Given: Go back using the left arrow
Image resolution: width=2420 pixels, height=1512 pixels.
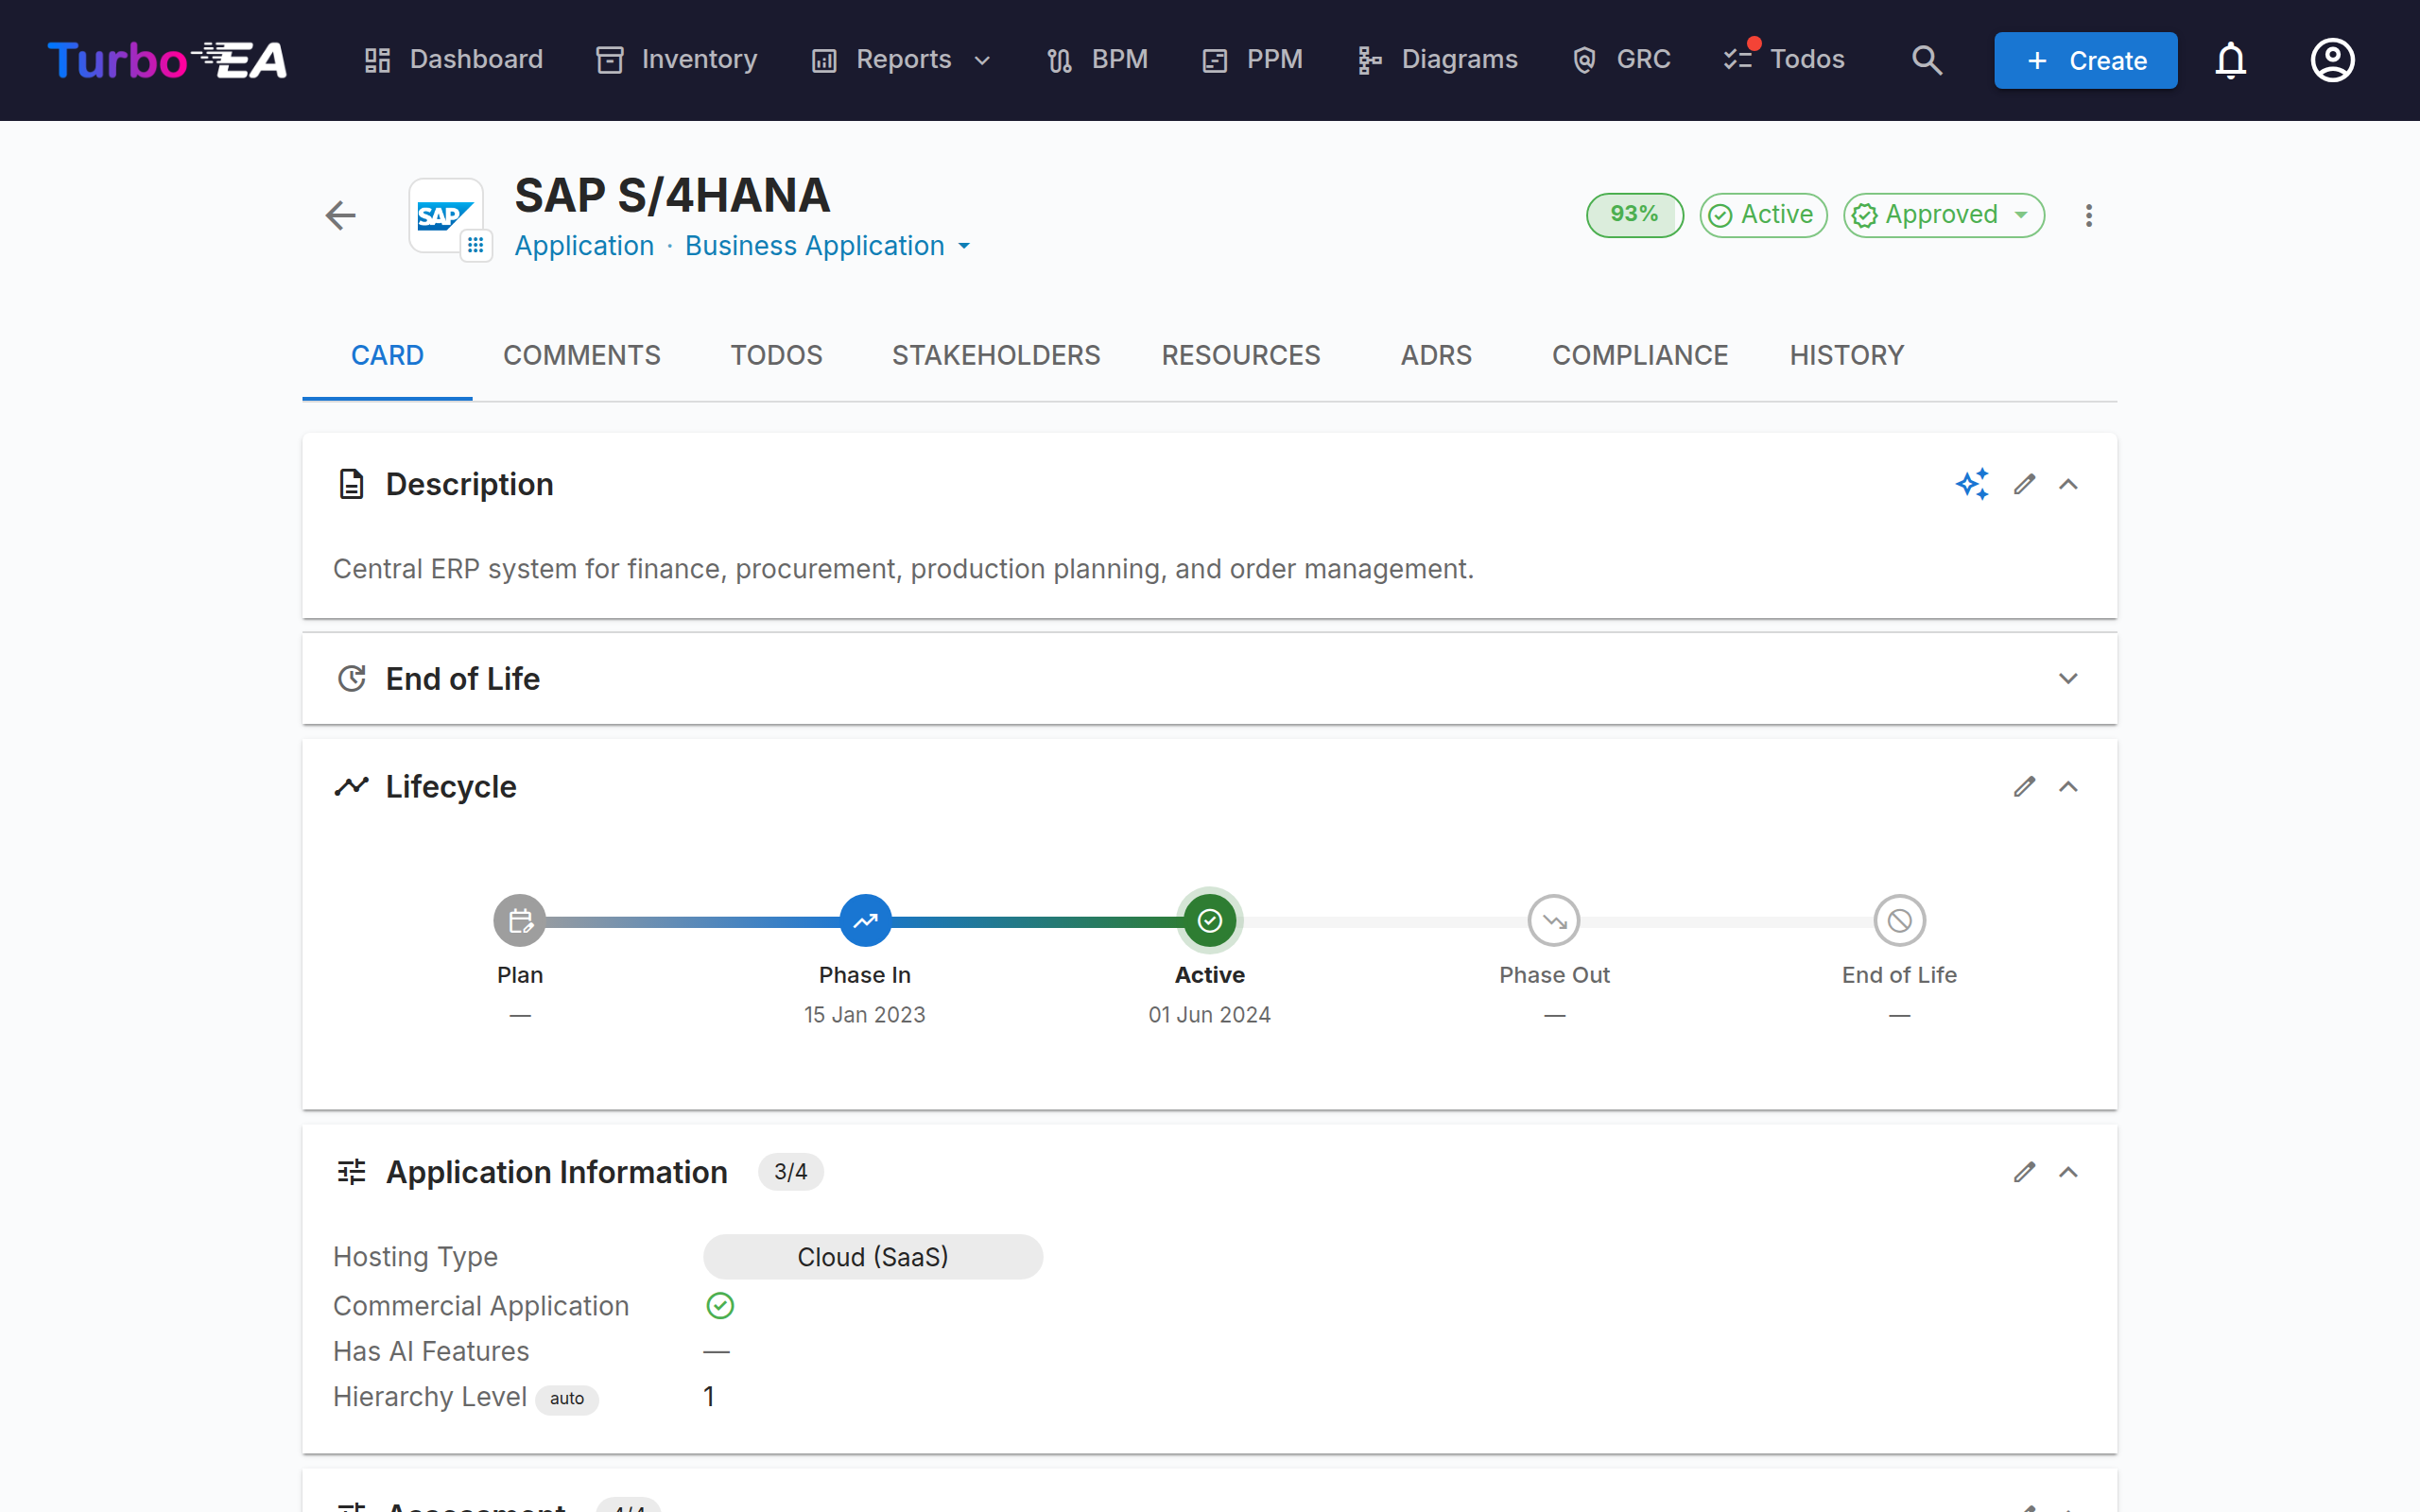Looking at the screenshot, I should 341,215.
